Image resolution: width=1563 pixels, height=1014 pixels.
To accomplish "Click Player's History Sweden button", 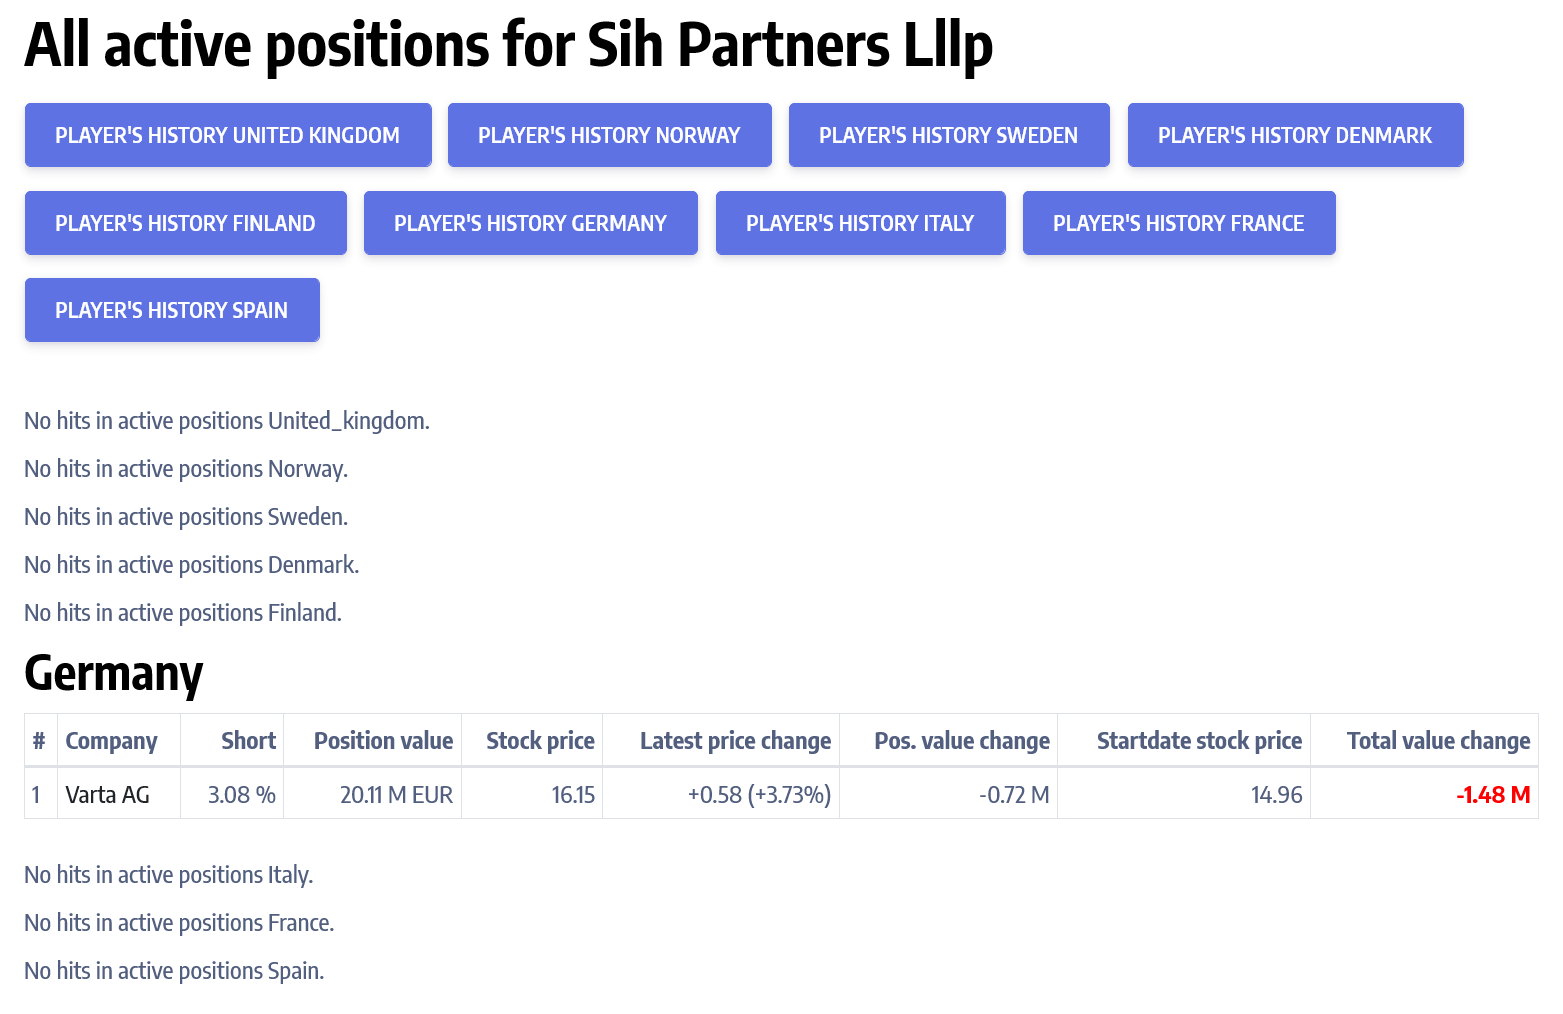I will coord(948,135).
